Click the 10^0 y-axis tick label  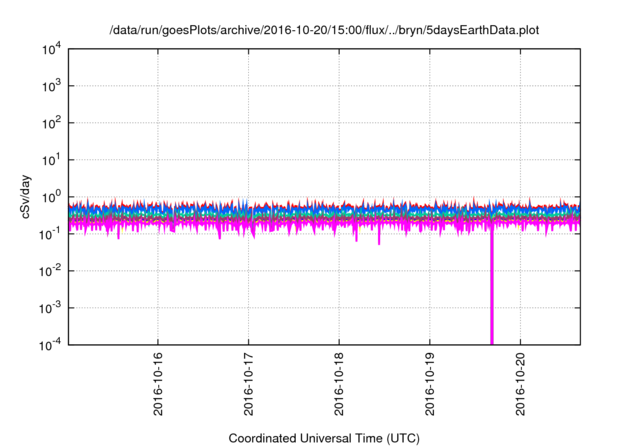coord(51,197)
